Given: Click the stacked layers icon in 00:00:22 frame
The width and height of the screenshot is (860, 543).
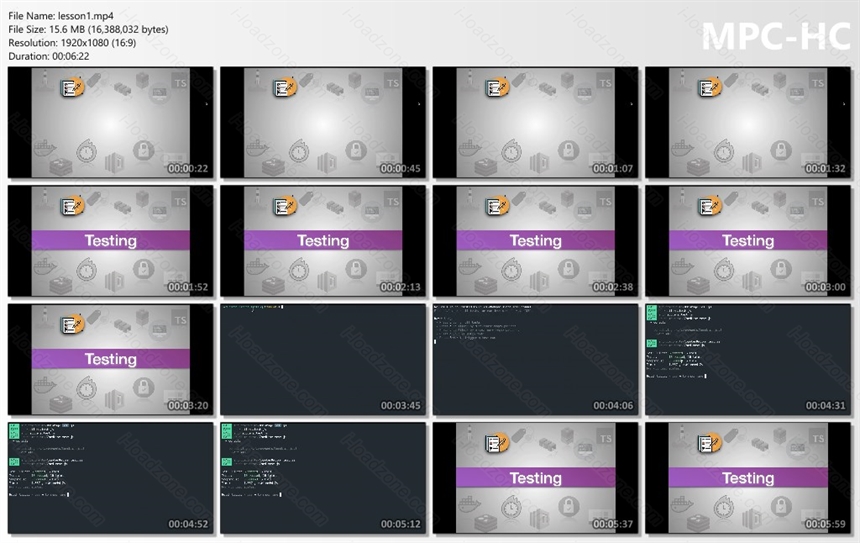Looking at the screenshot, I should pyautogui.click(x=60, y=167).
